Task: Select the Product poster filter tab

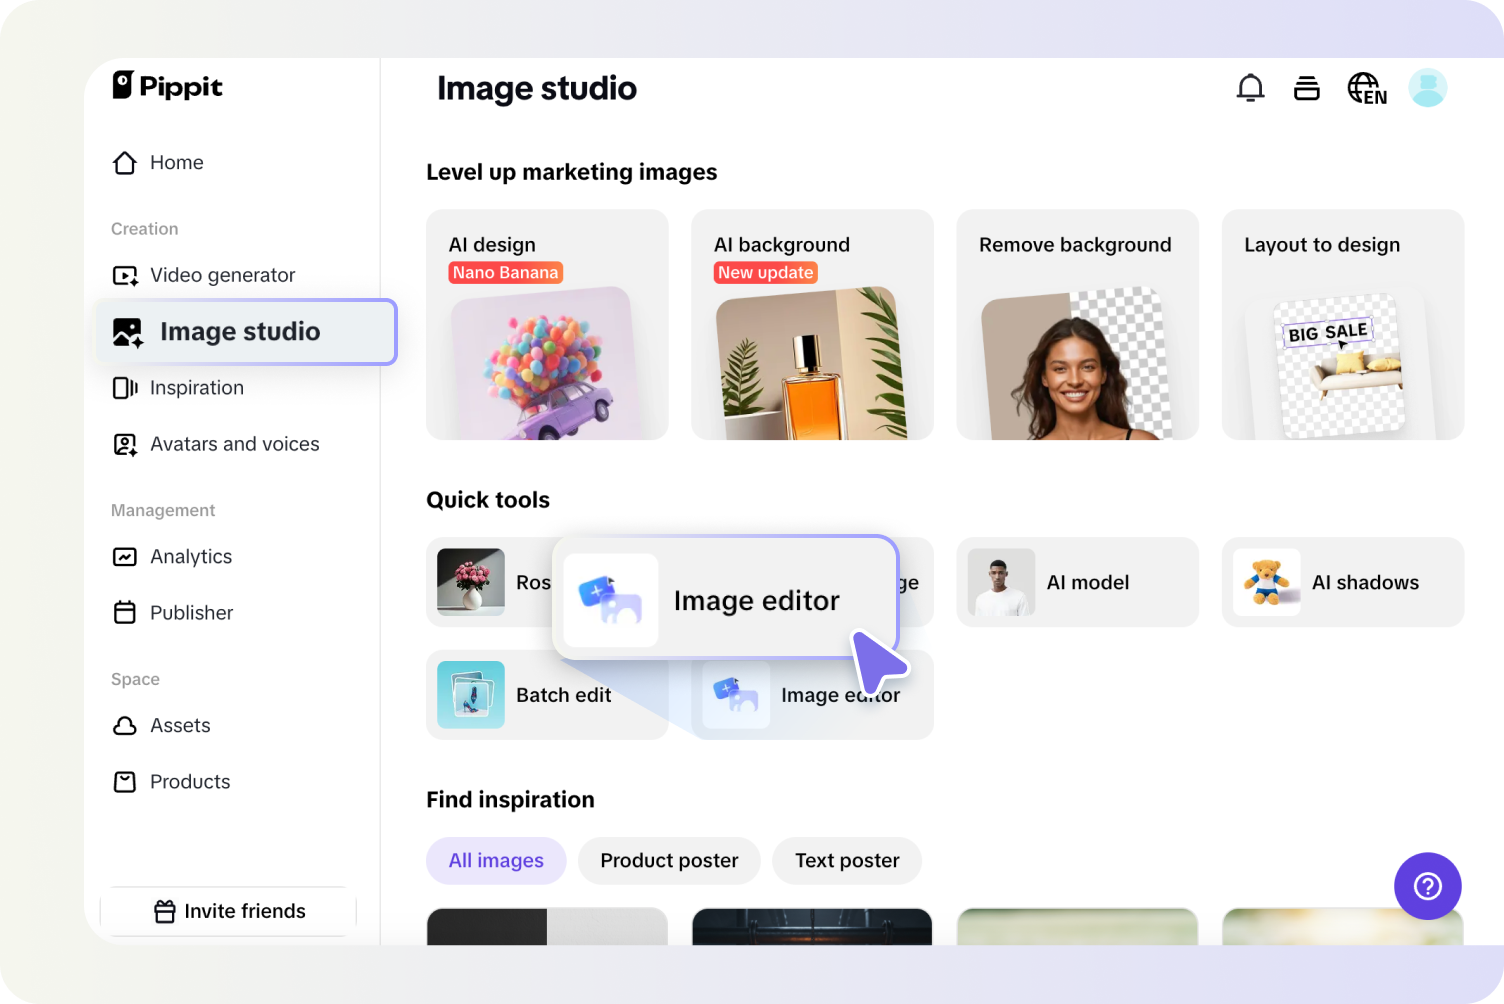Action: tap(669, 861)
